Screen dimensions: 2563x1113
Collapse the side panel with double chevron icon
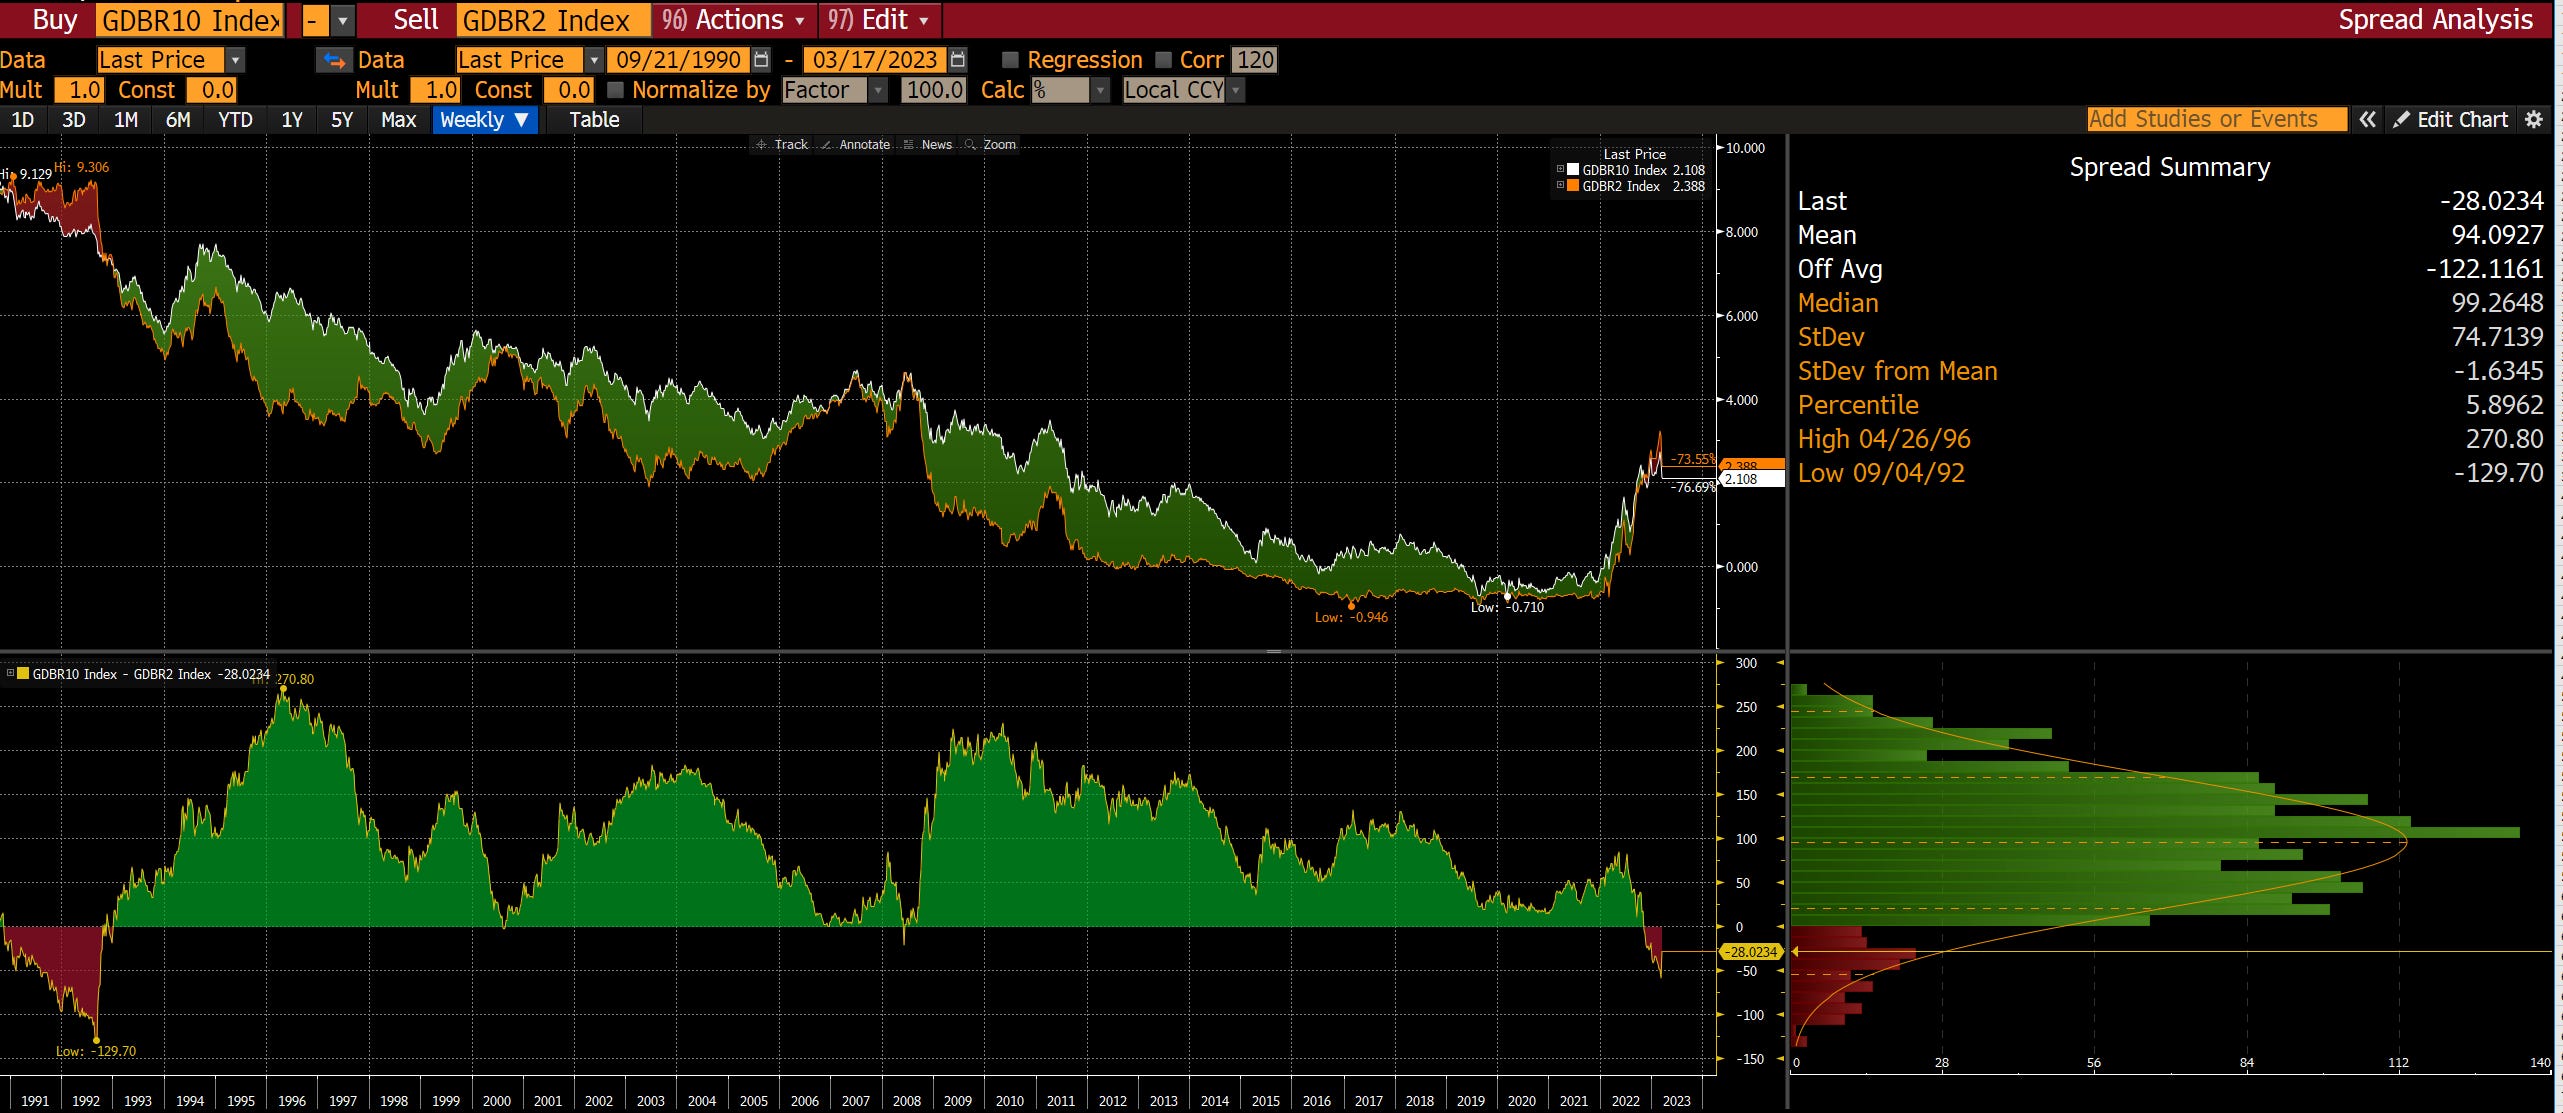pyautogui.click(x=2367, y=119)
